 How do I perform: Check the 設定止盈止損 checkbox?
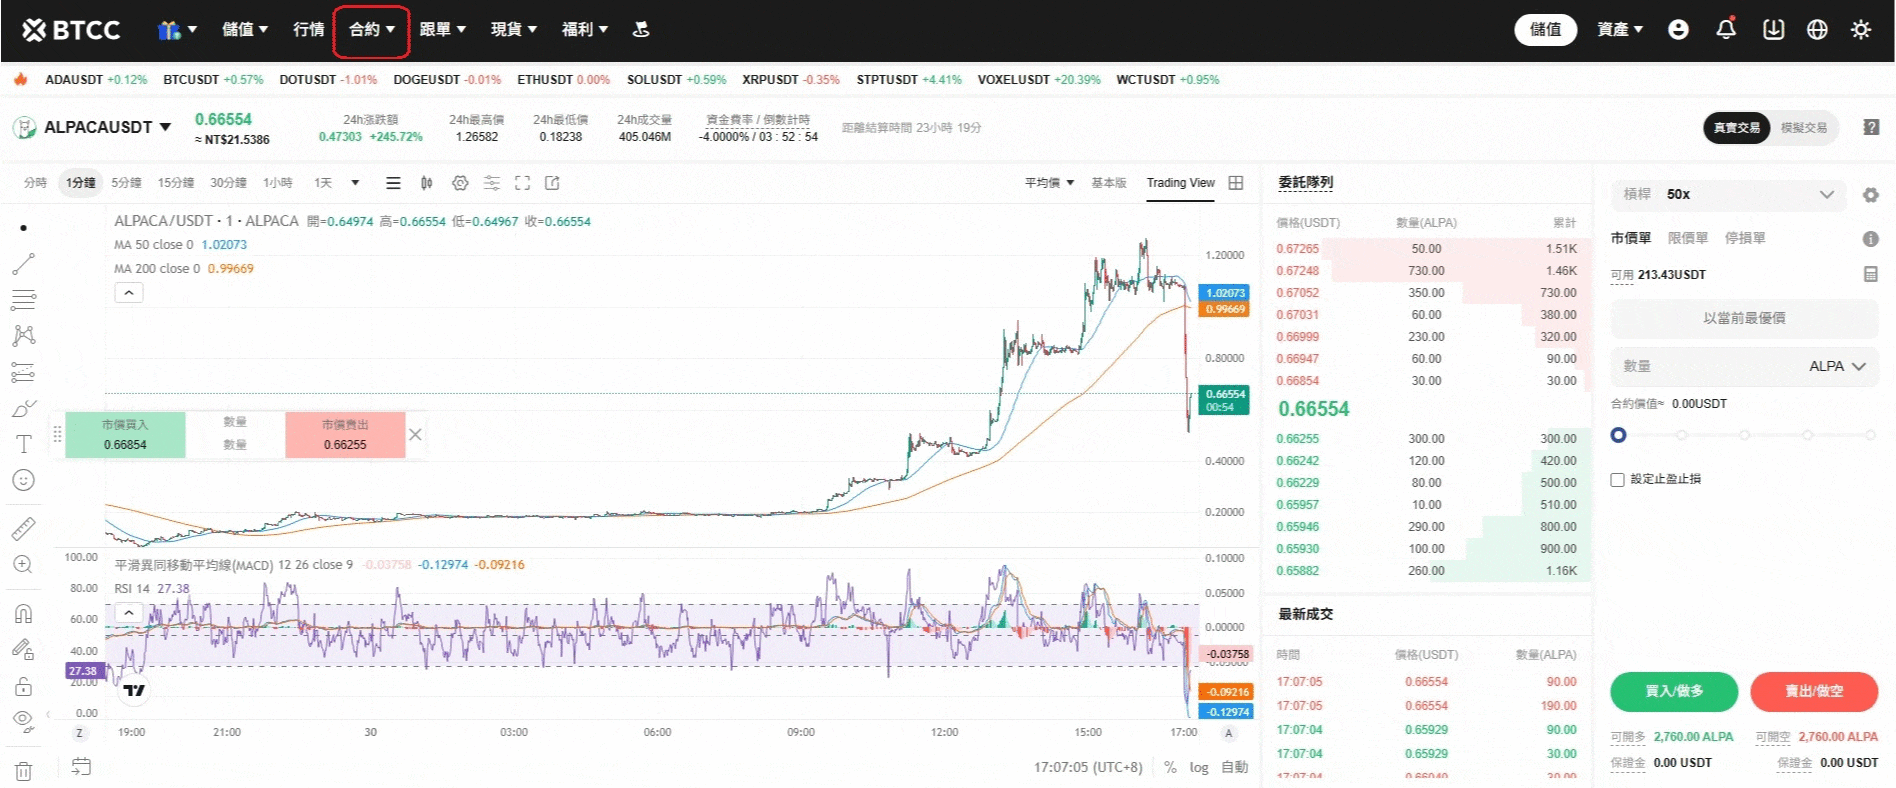1617,480
